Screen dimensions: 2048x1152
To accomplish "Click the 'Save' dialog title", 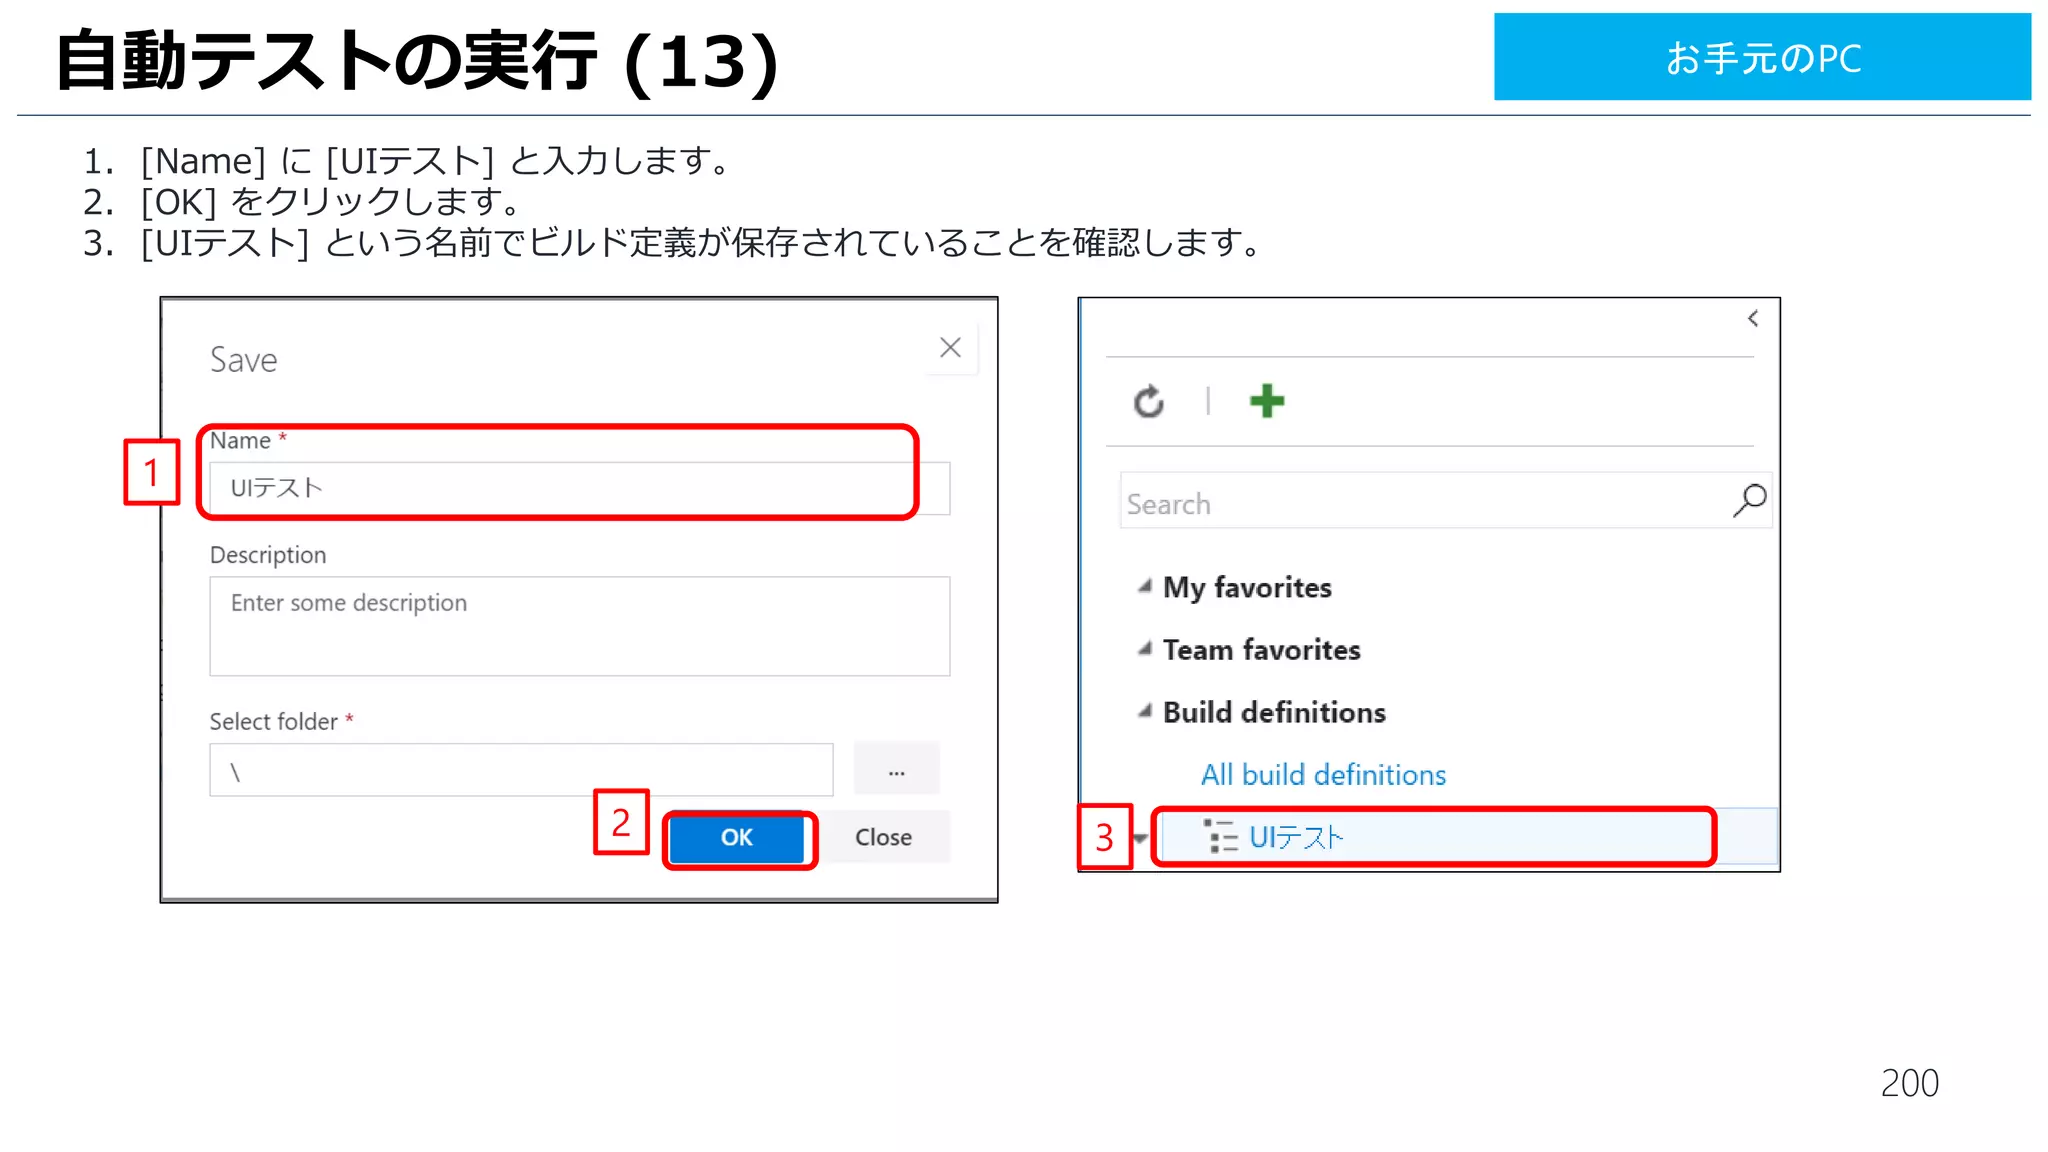I will point(243,360).
